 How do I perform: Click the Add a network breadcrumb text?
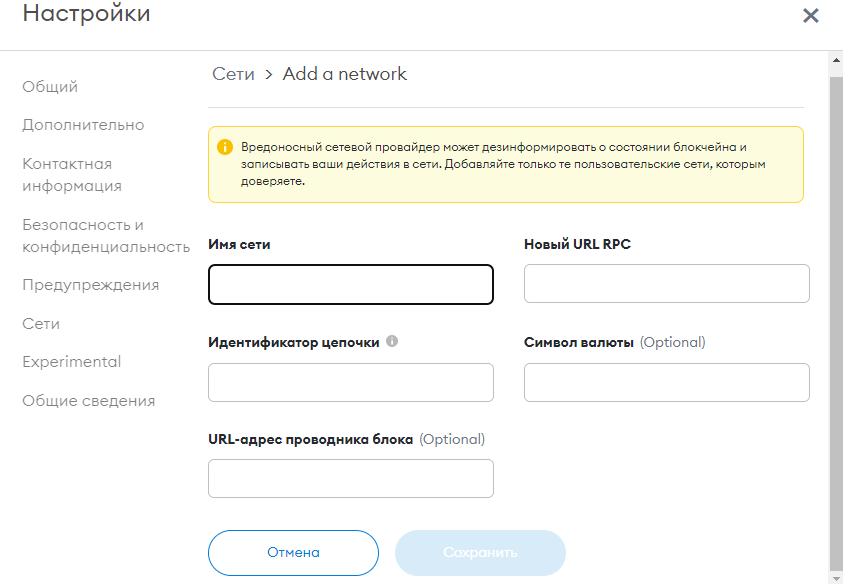point(345,74)
